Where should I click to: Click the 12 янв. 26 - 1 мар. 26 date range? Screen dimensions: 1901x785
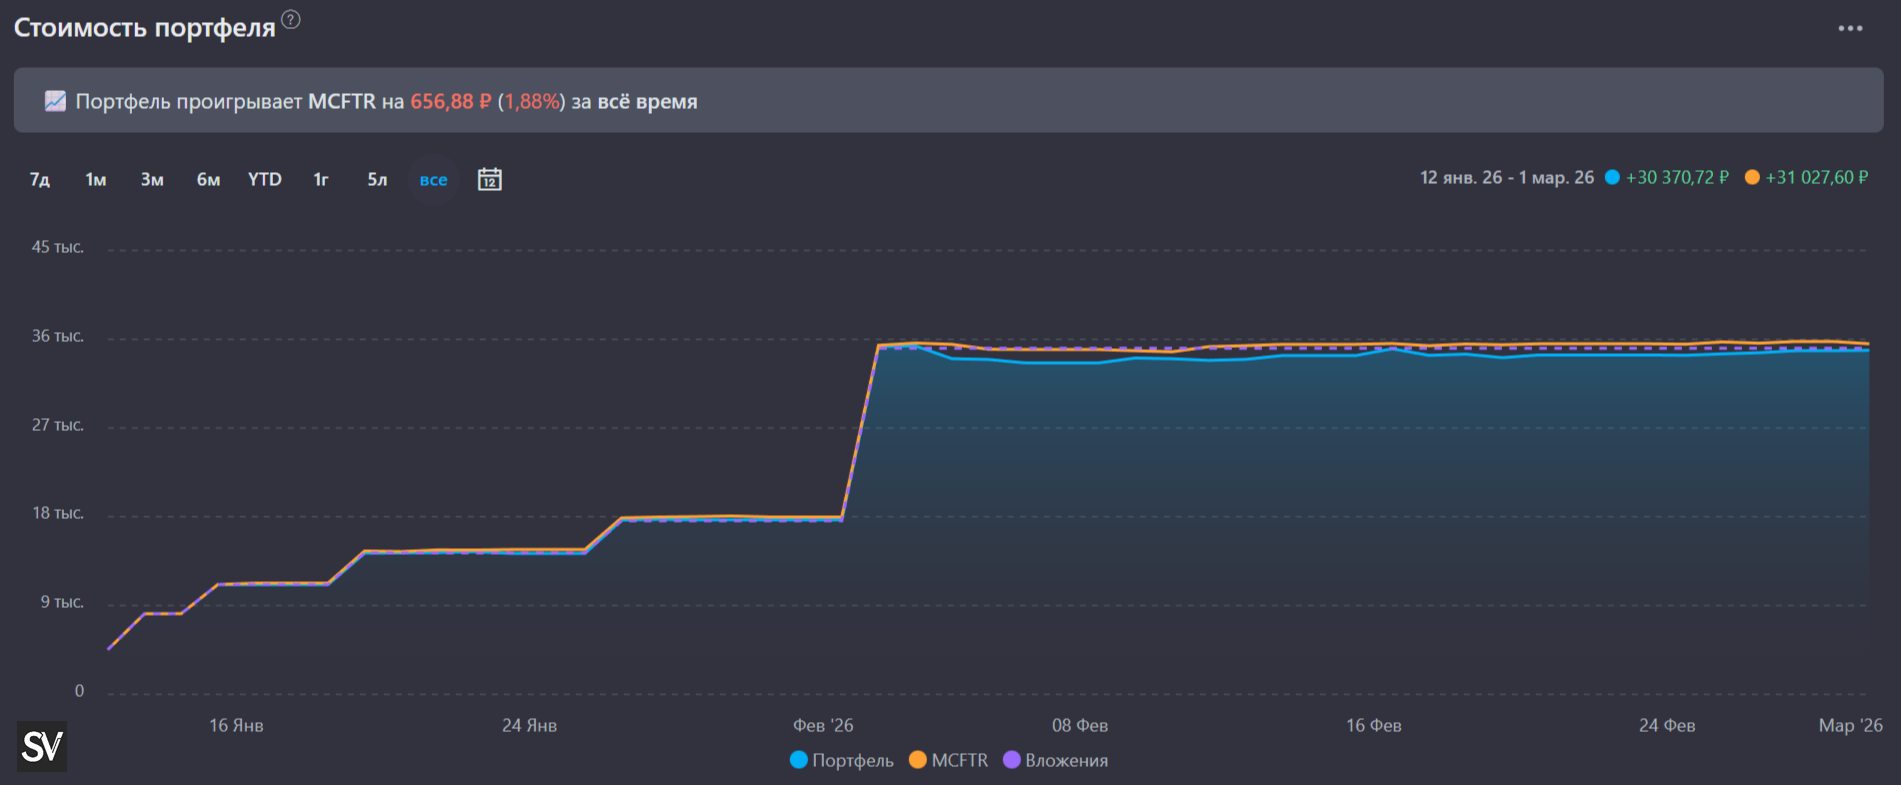point(1507,177)
